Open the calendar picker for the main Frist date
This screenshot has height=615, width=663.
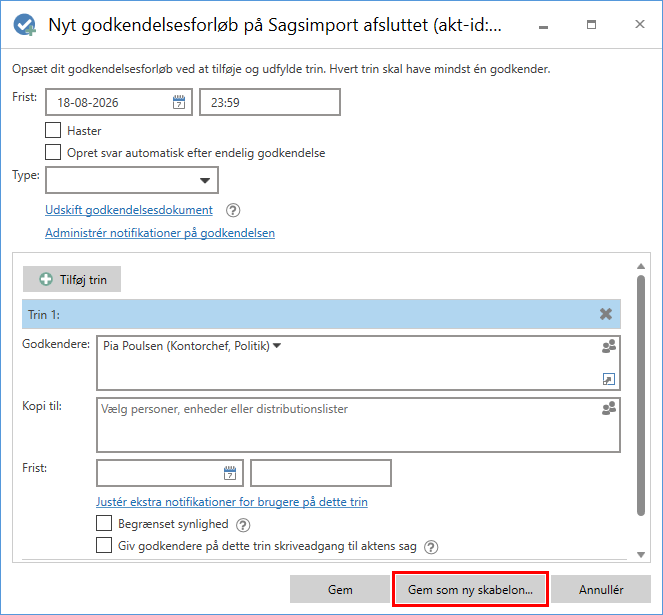(179, 102)
